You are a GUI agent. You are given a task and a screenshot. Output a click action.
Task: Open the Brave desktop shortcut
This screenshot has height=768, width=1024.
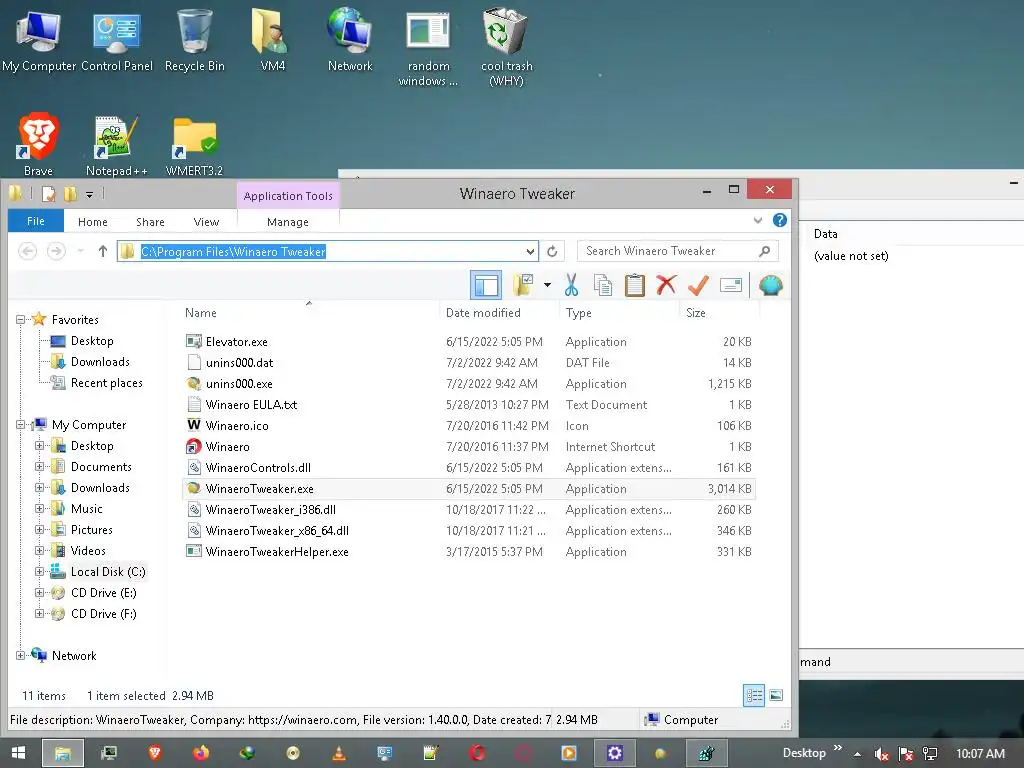pyautogui.click(x=39, y=145)
